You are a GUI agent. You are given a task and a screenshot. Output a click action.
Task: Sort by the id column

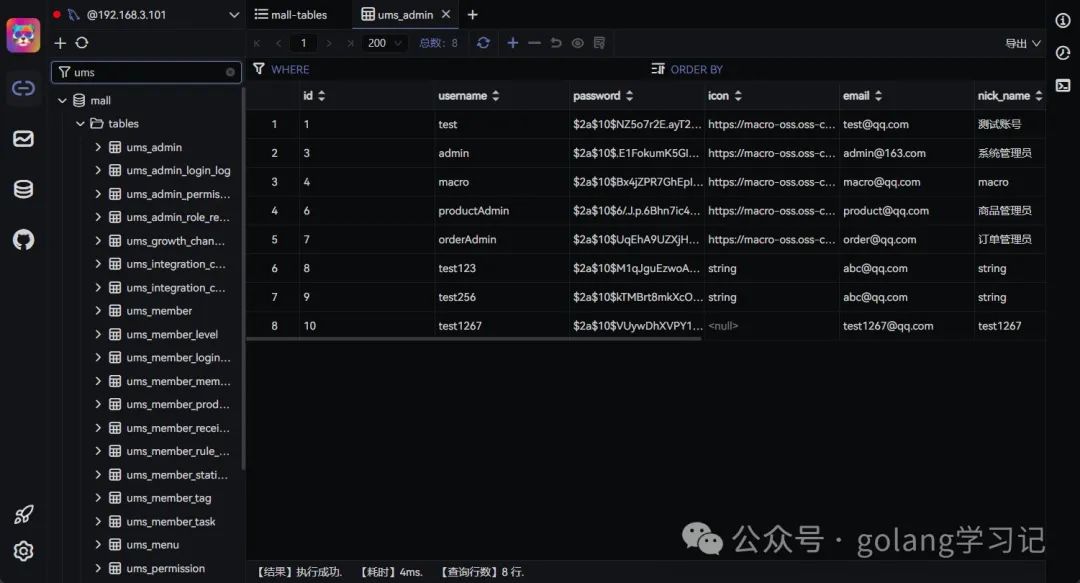[321, 96]
